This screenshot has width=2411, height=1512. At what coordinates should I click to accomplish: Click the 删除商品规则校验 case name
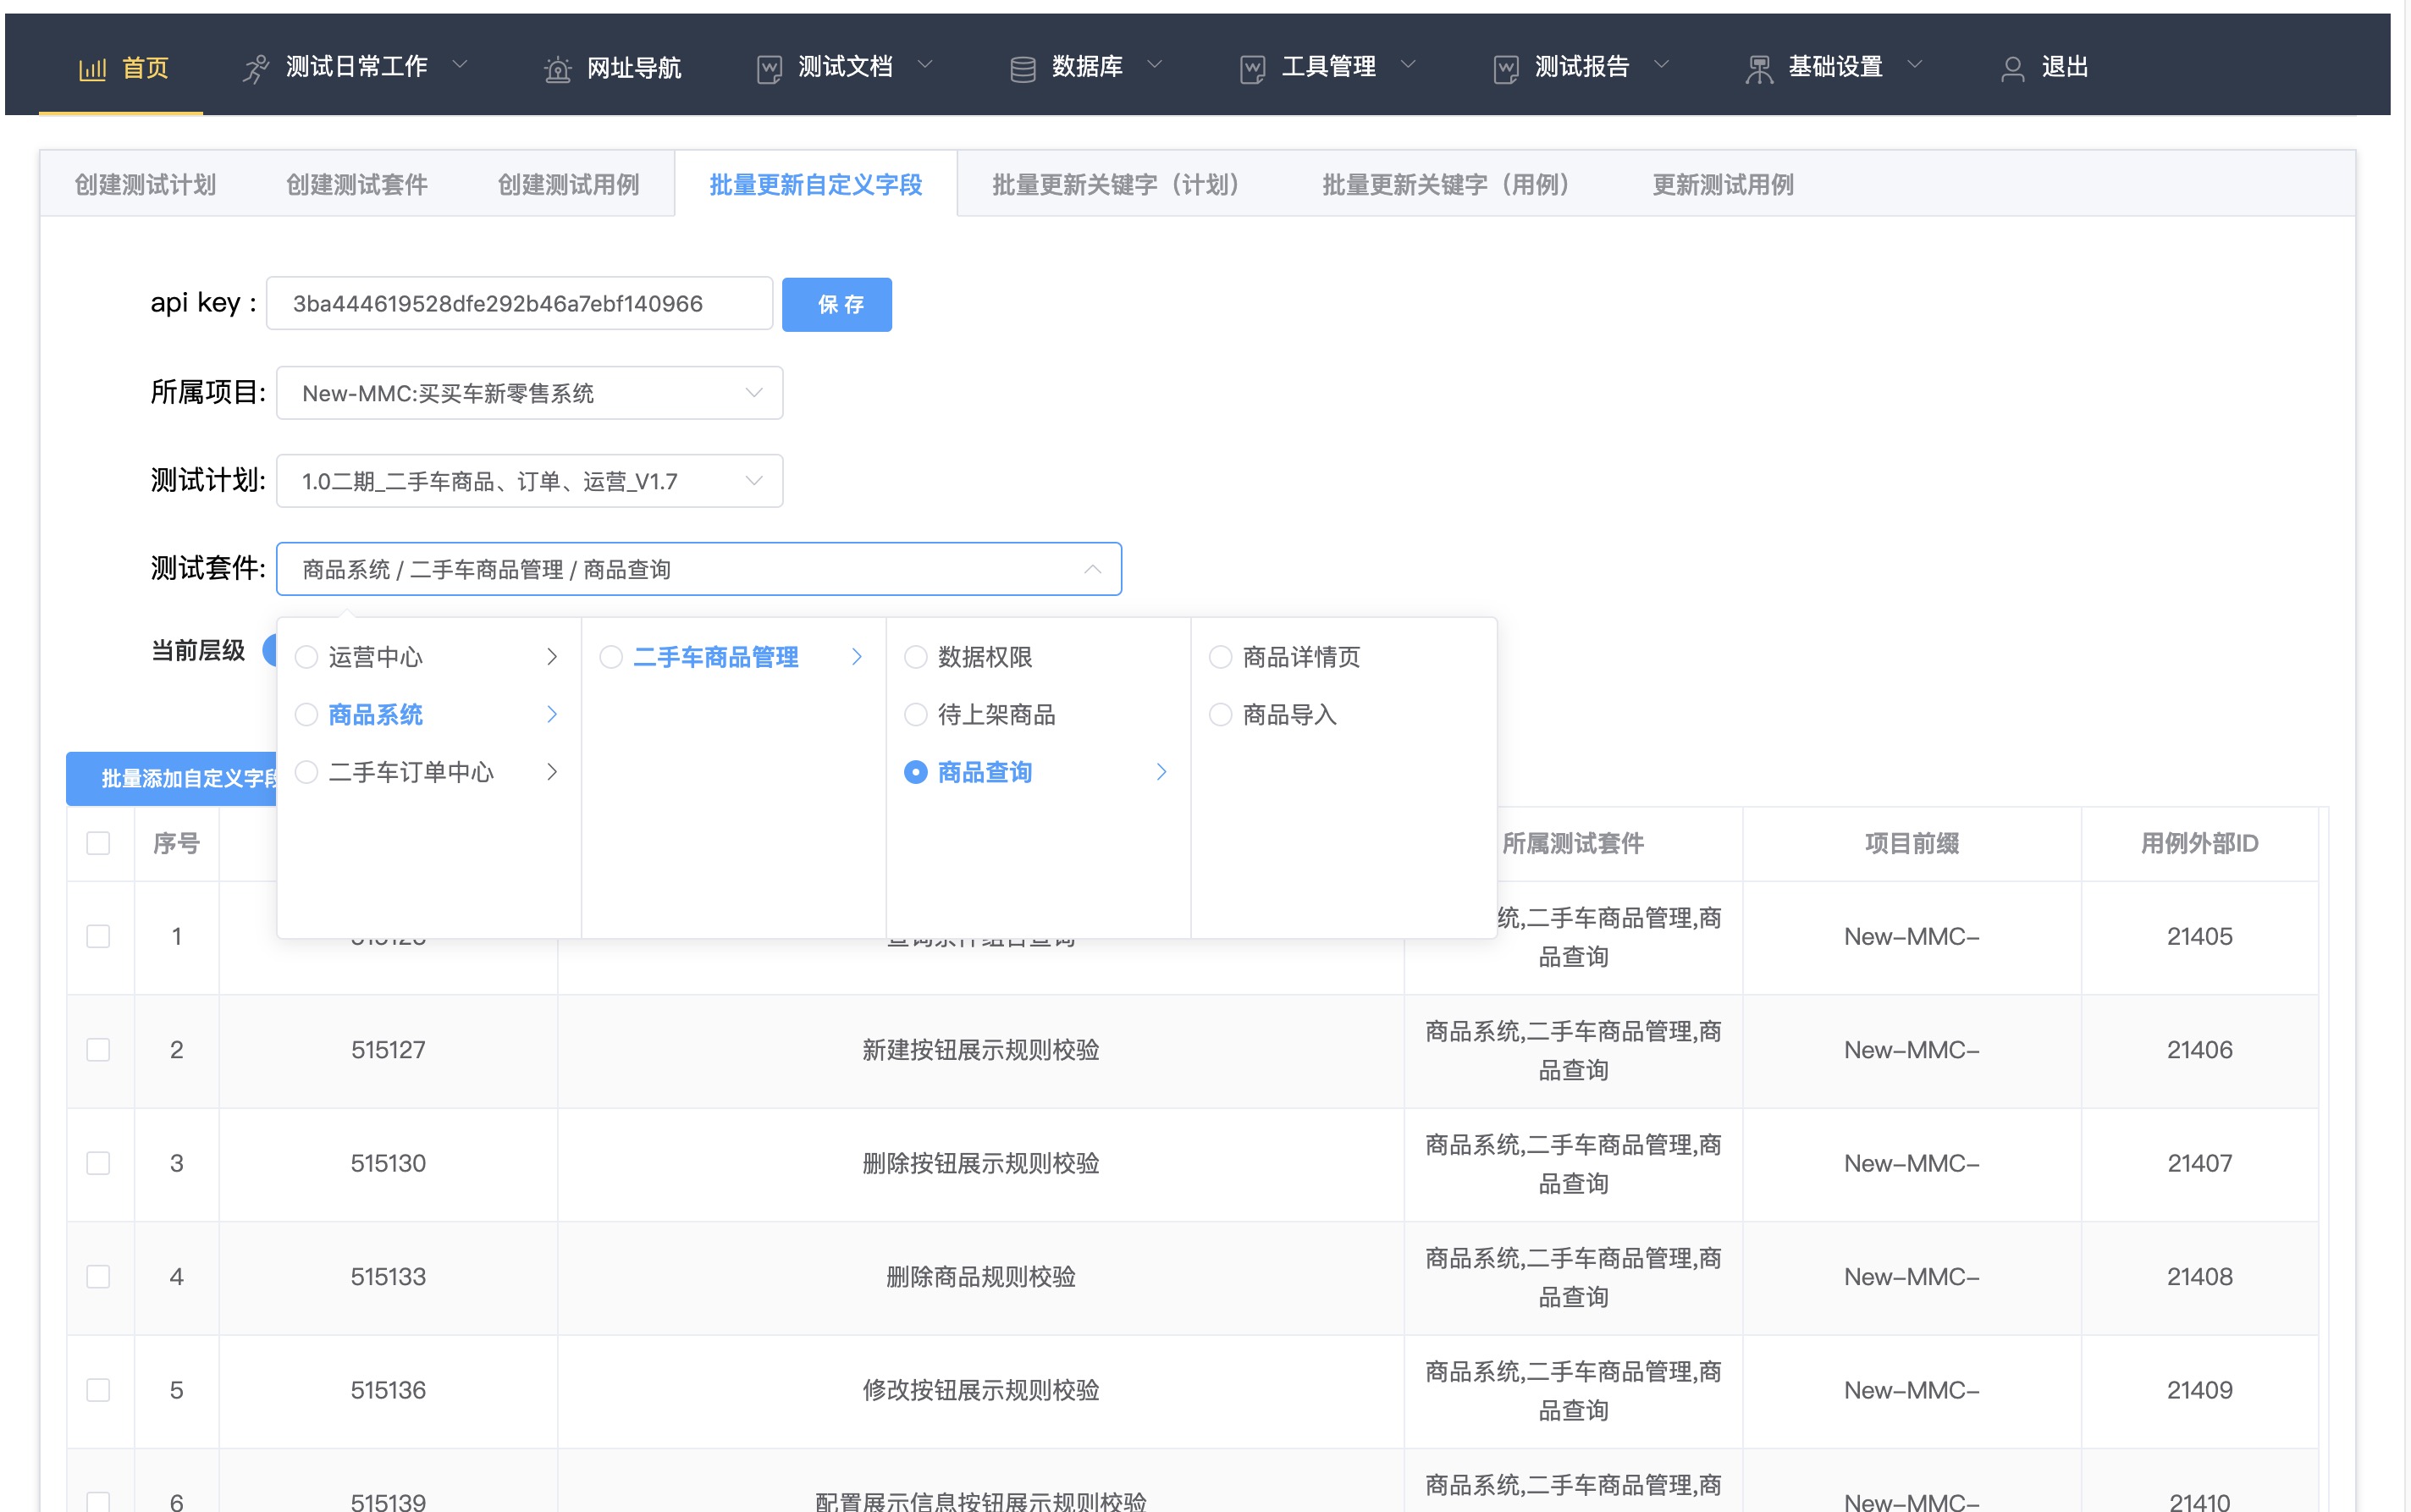pyautogui.click(x=981, y=1277)
